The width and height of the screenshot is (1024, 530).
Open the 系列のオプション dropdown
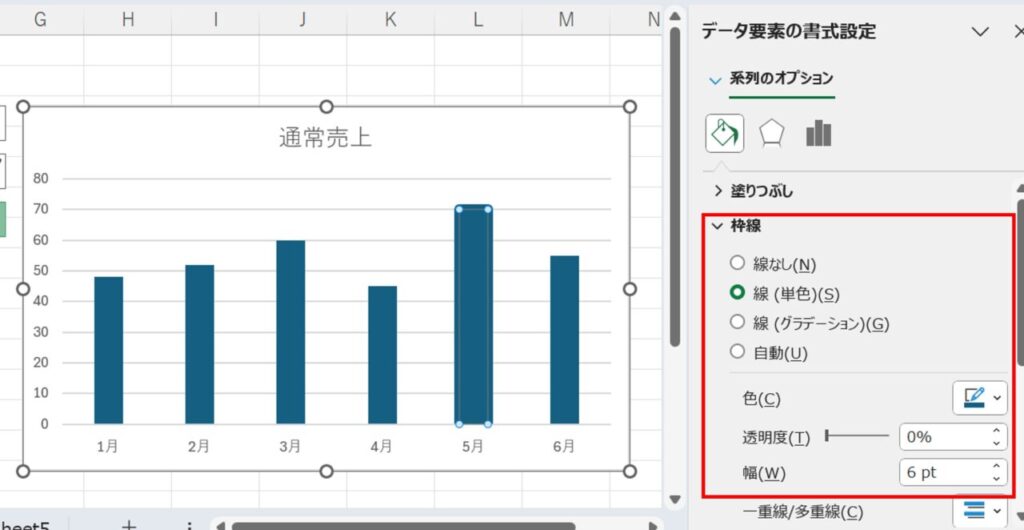pyautogui.click(x=716, y=80)
